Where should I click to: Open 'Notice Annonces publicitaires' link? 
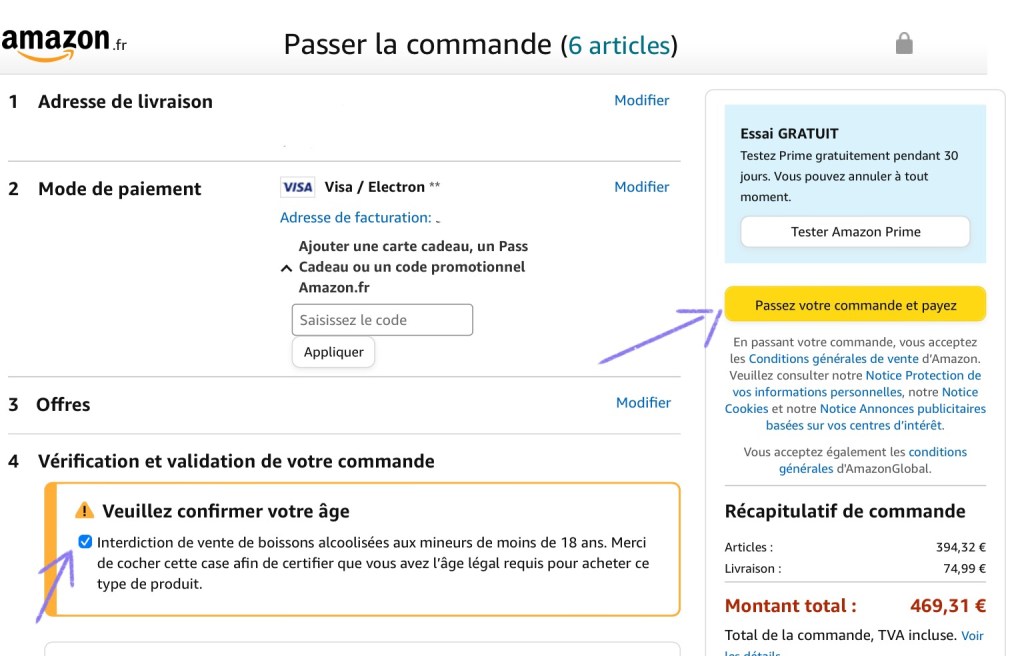pyautogui.click(x=902, y=409)
